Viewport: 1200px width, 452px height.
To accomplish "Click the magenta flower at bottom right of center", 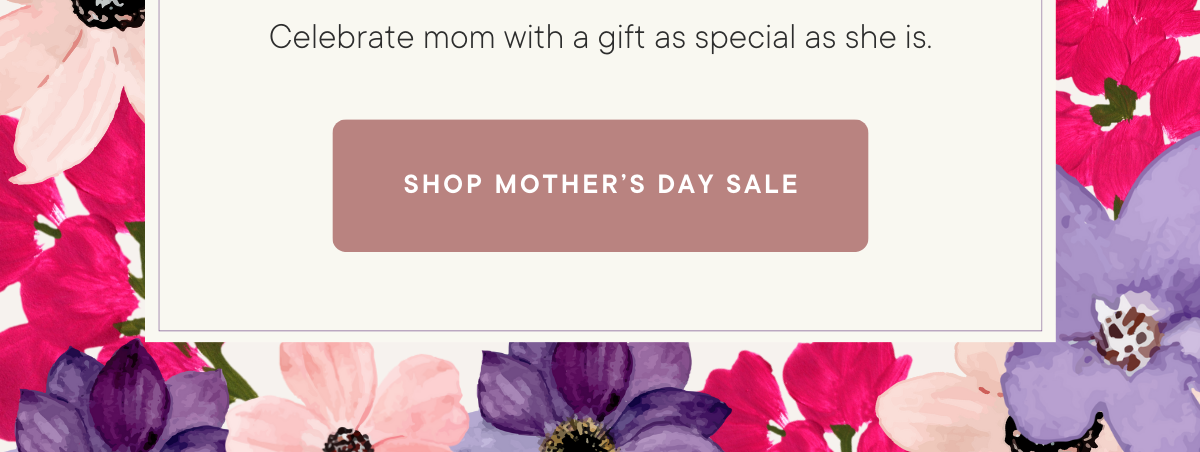I will coord(790,395).
